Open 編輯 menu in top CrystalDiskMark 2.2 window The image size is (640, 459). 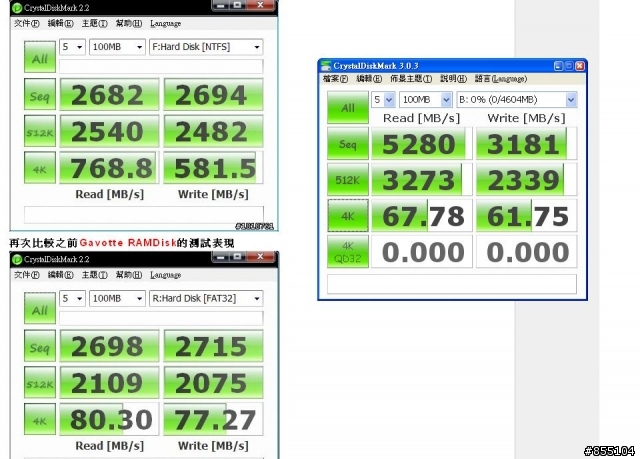(x=60, y=23)
